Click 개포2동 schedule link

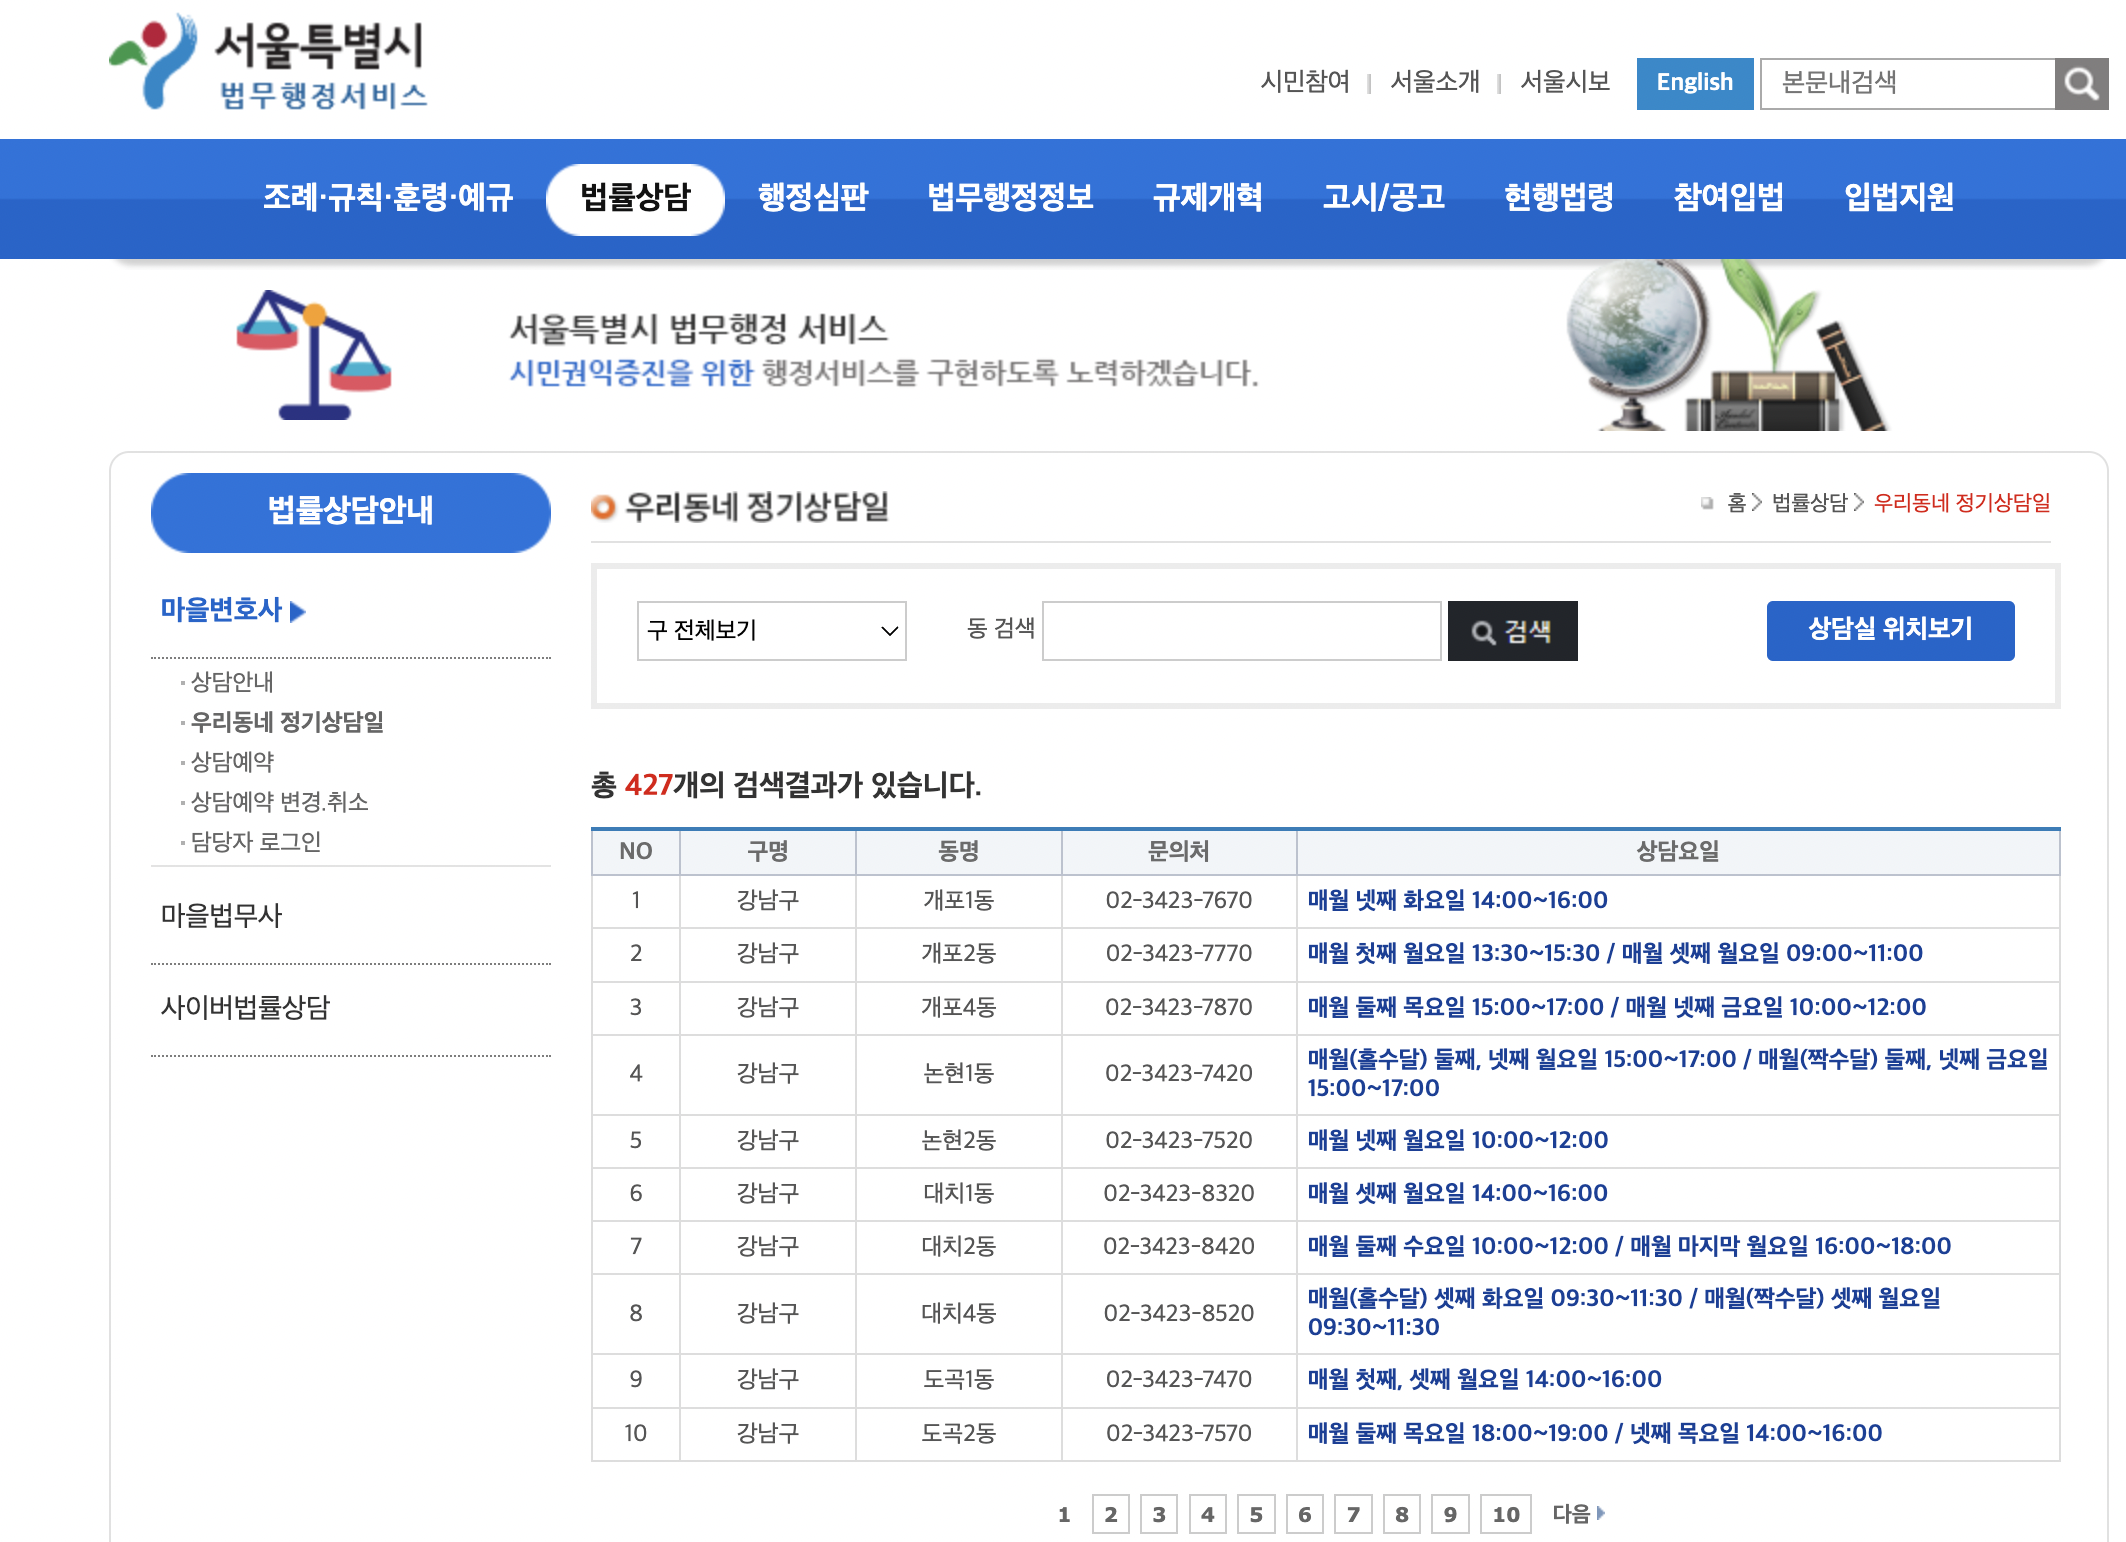(x=1615, y=953)
